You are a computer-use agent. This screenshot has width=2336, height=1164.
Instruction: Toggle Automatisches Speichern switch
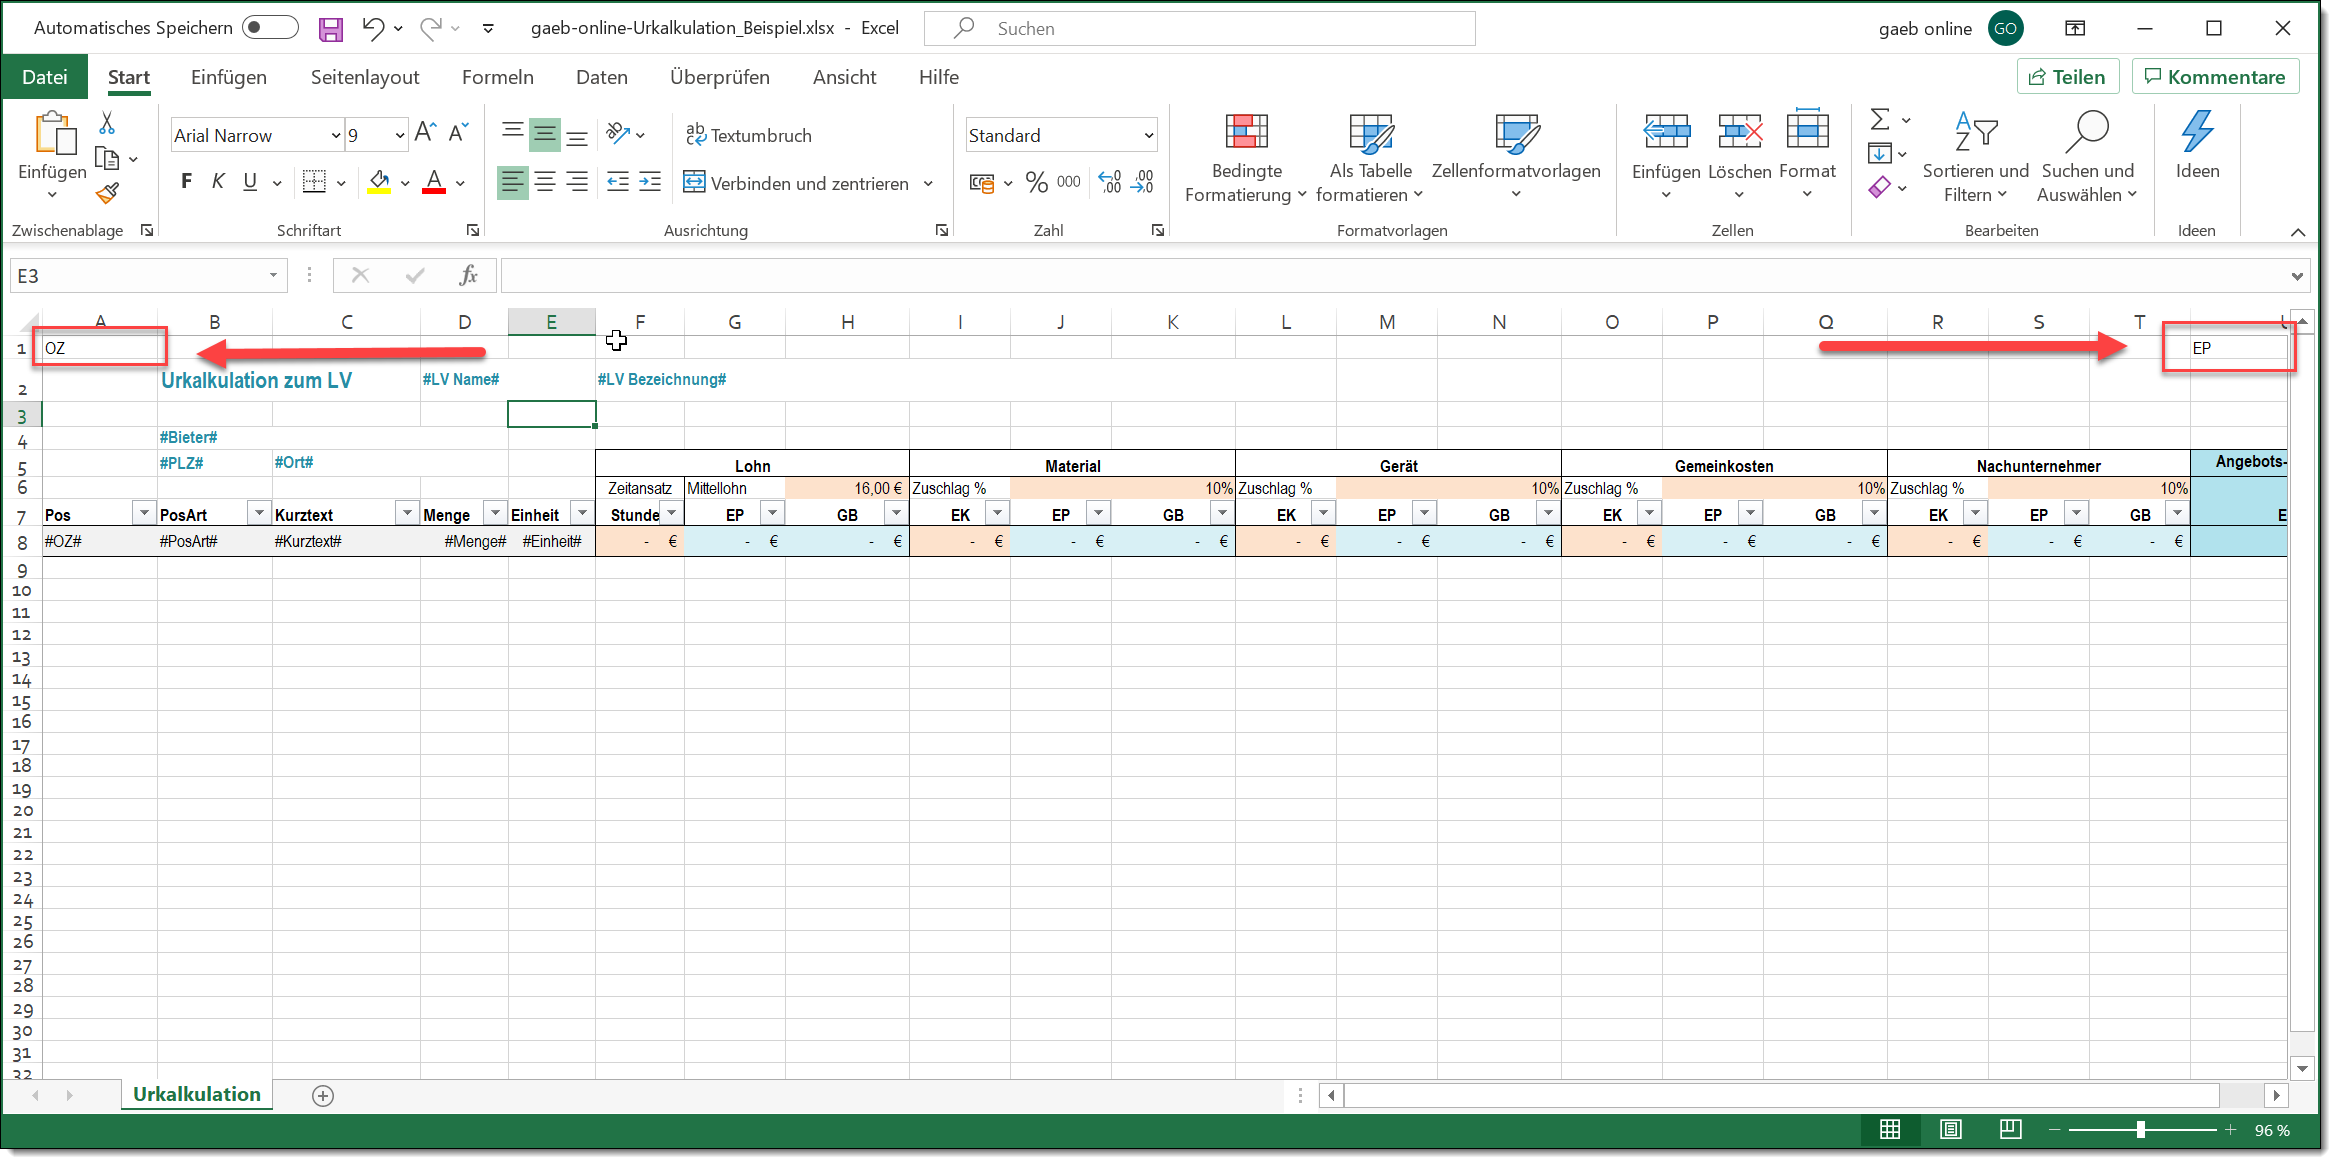point(270,28)
